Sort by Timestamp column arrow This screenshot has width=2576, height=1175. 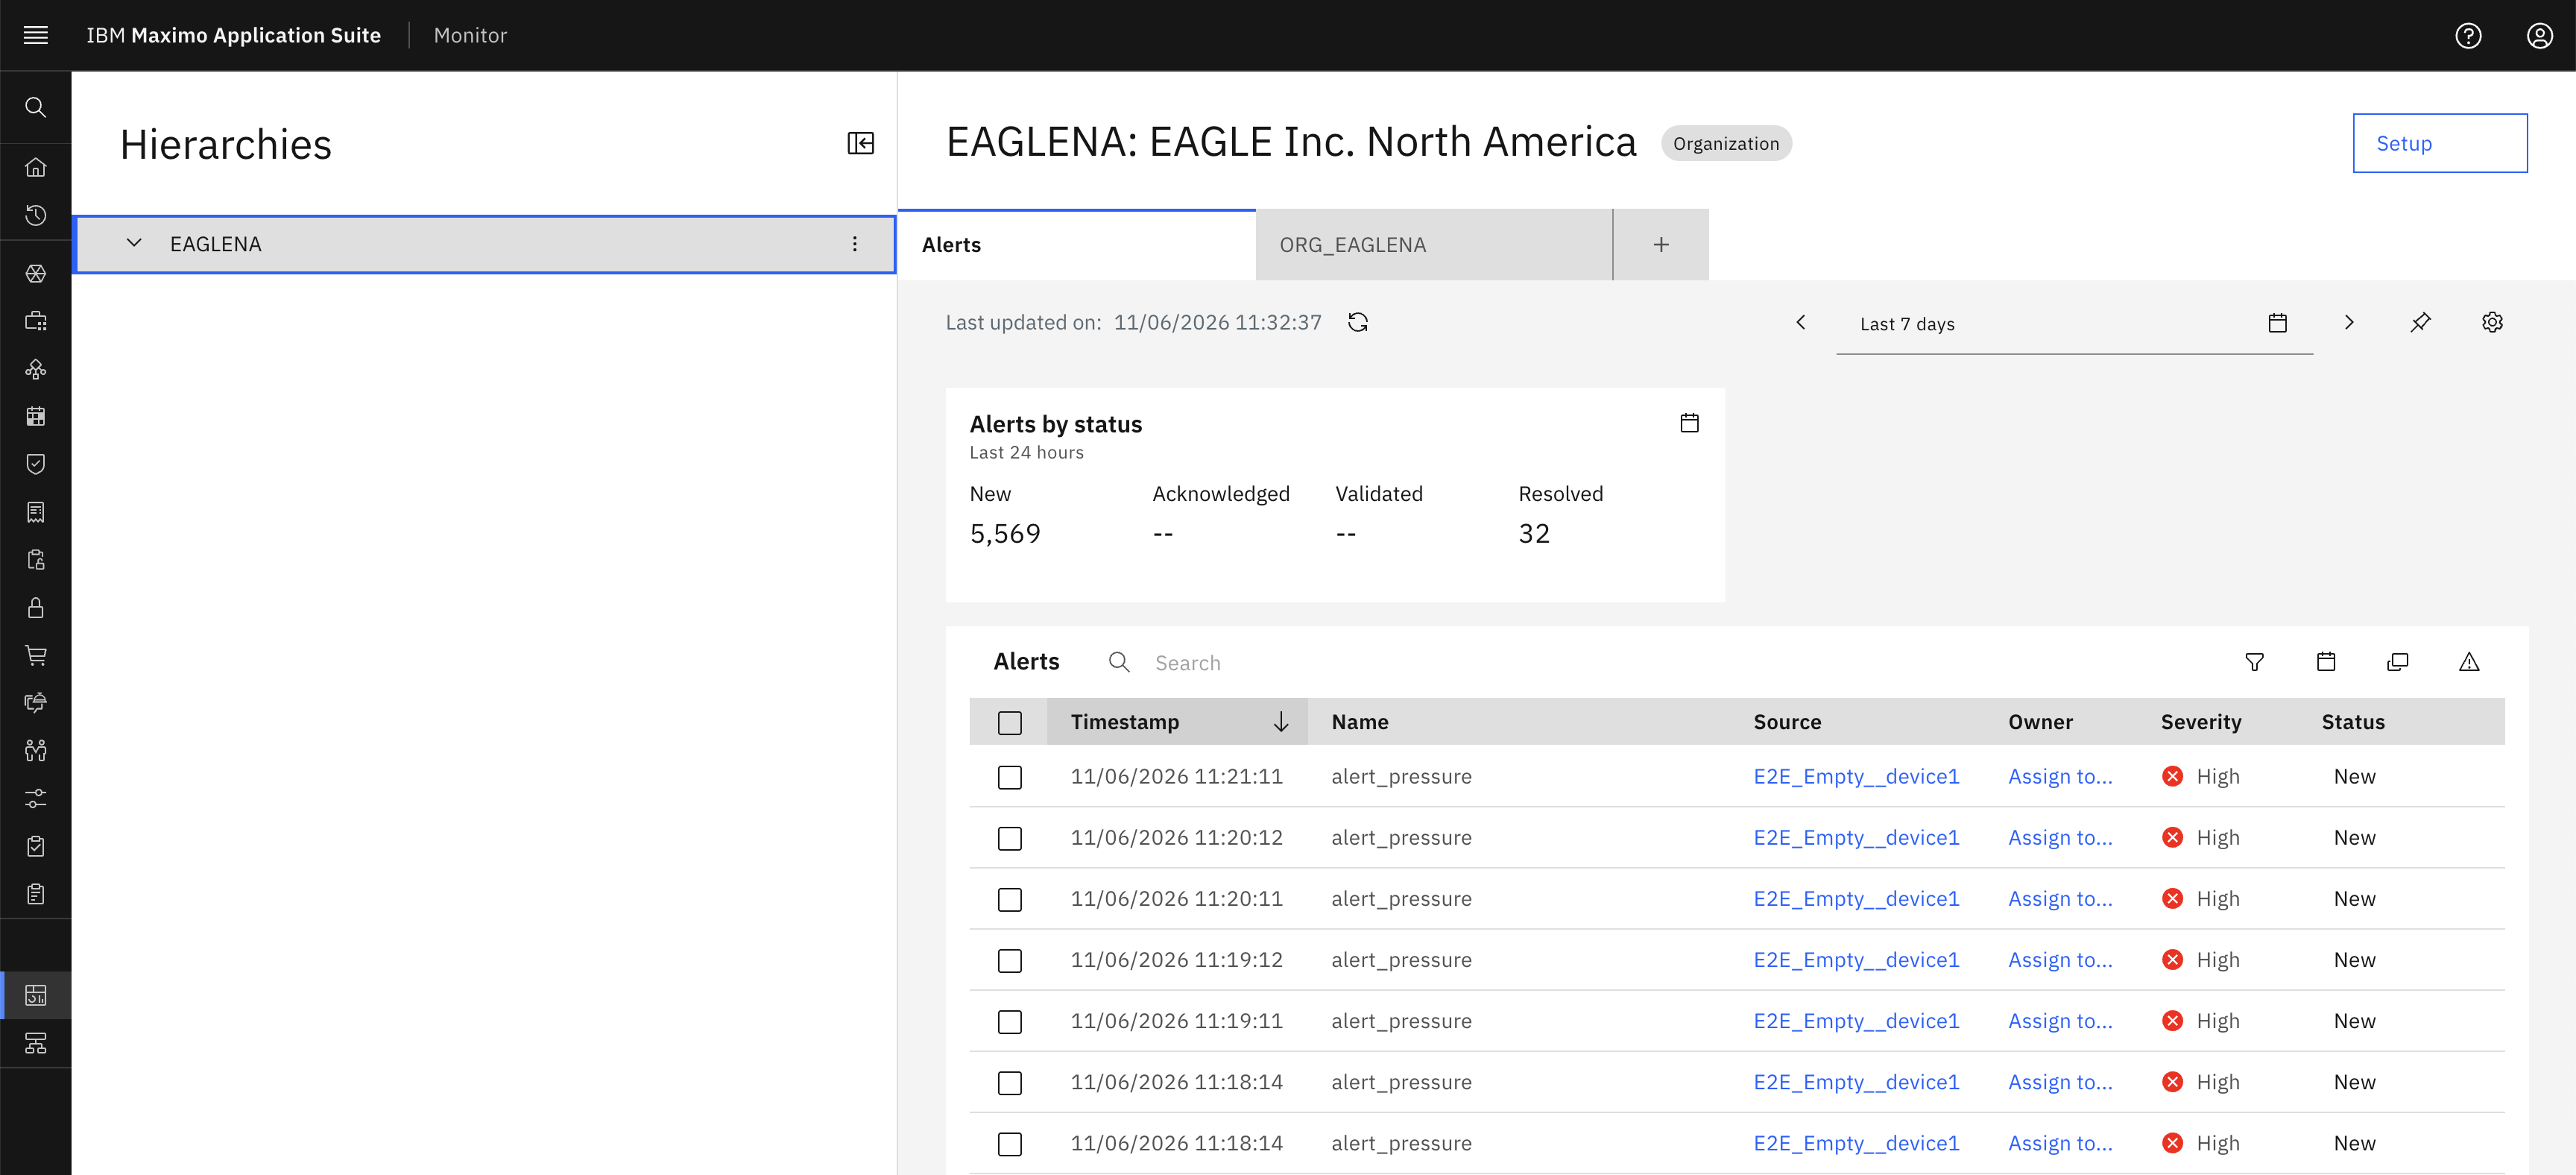pos(1281,722)
